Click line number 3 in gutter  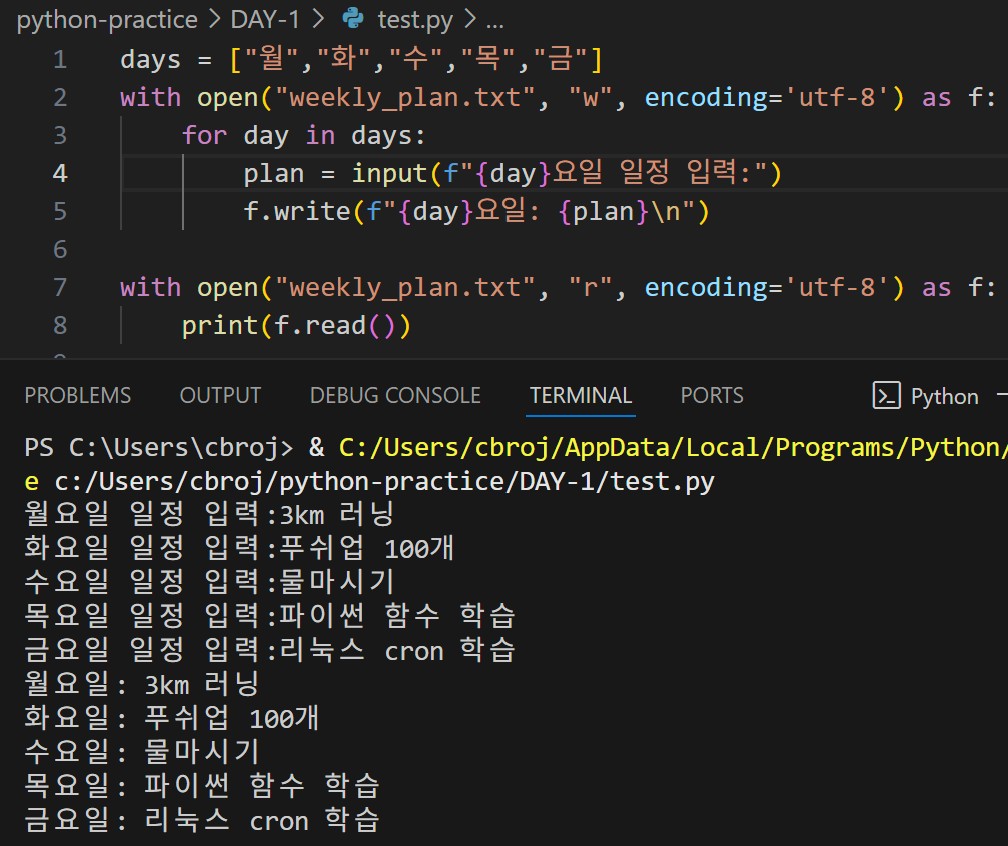pos(60,136)
